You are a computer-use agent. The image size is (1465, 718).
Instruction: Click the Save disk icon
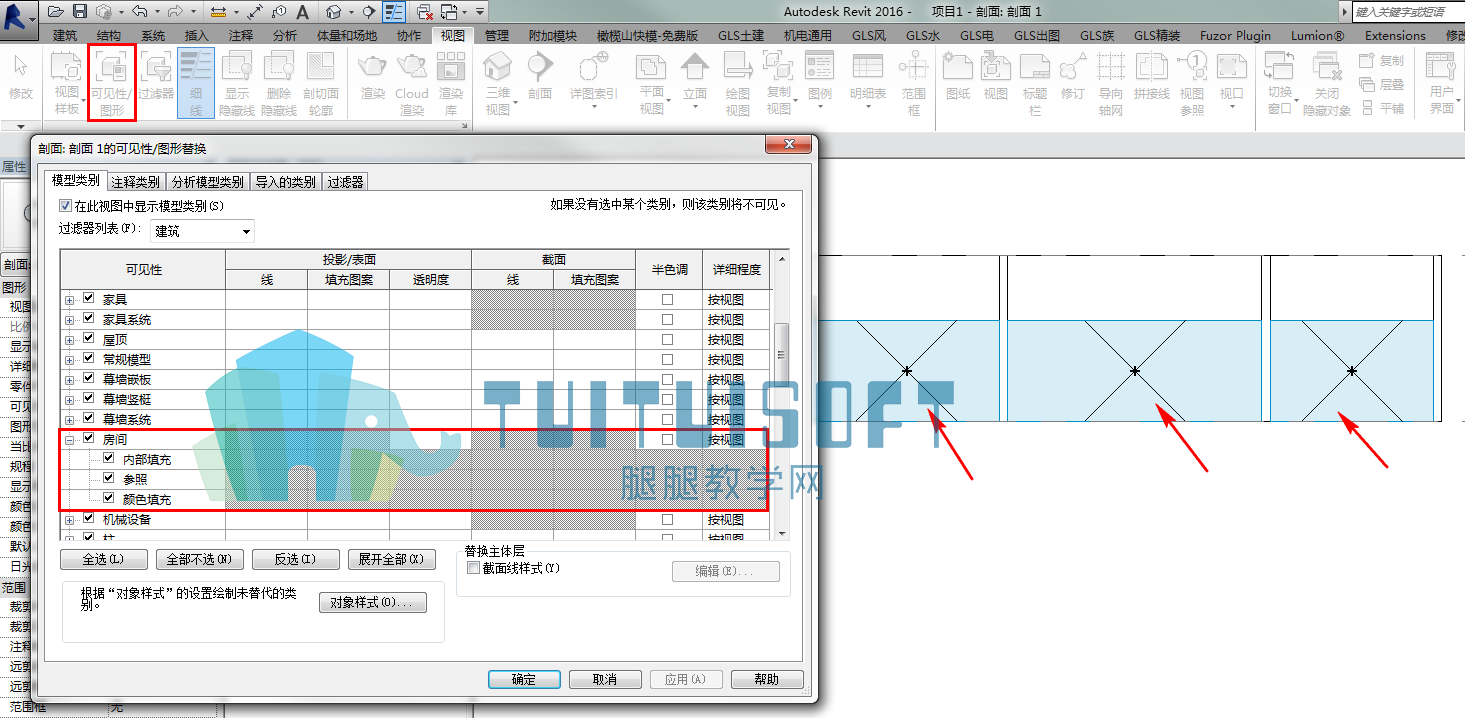click(81, 12)
